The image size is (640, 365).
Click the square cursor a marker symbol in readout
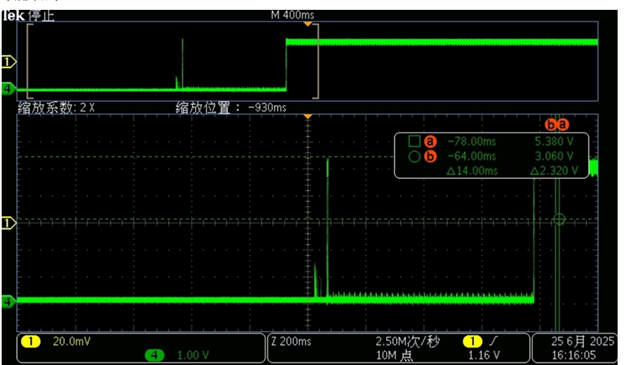pyautogui.click(x=414, y=141)
